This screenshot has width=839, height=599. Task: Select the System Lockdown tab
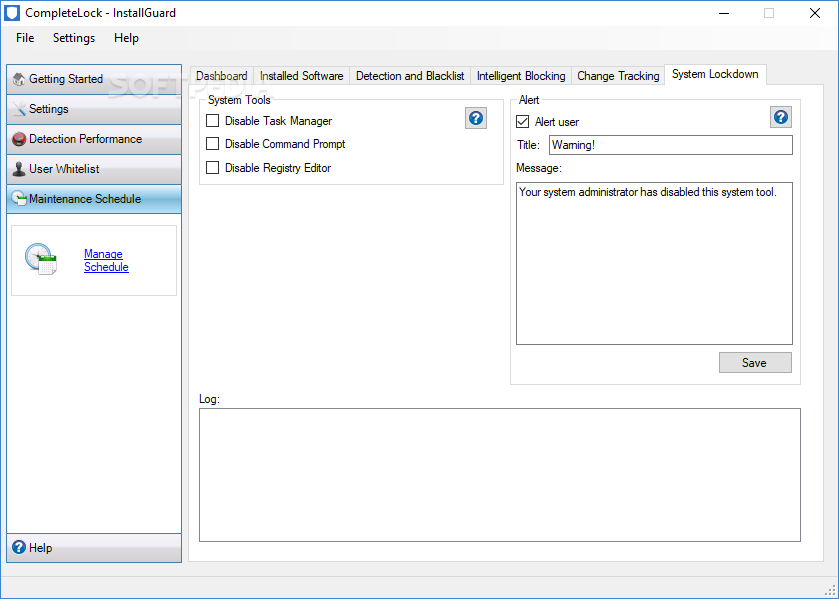pos(715,74)
